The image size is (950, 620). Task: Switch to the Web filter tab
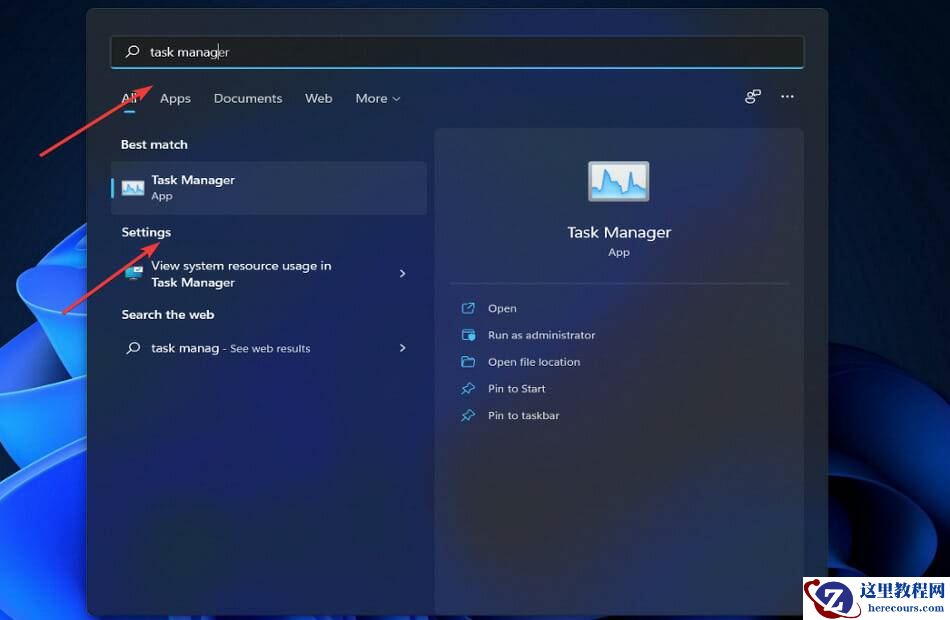tap(319, 98)
